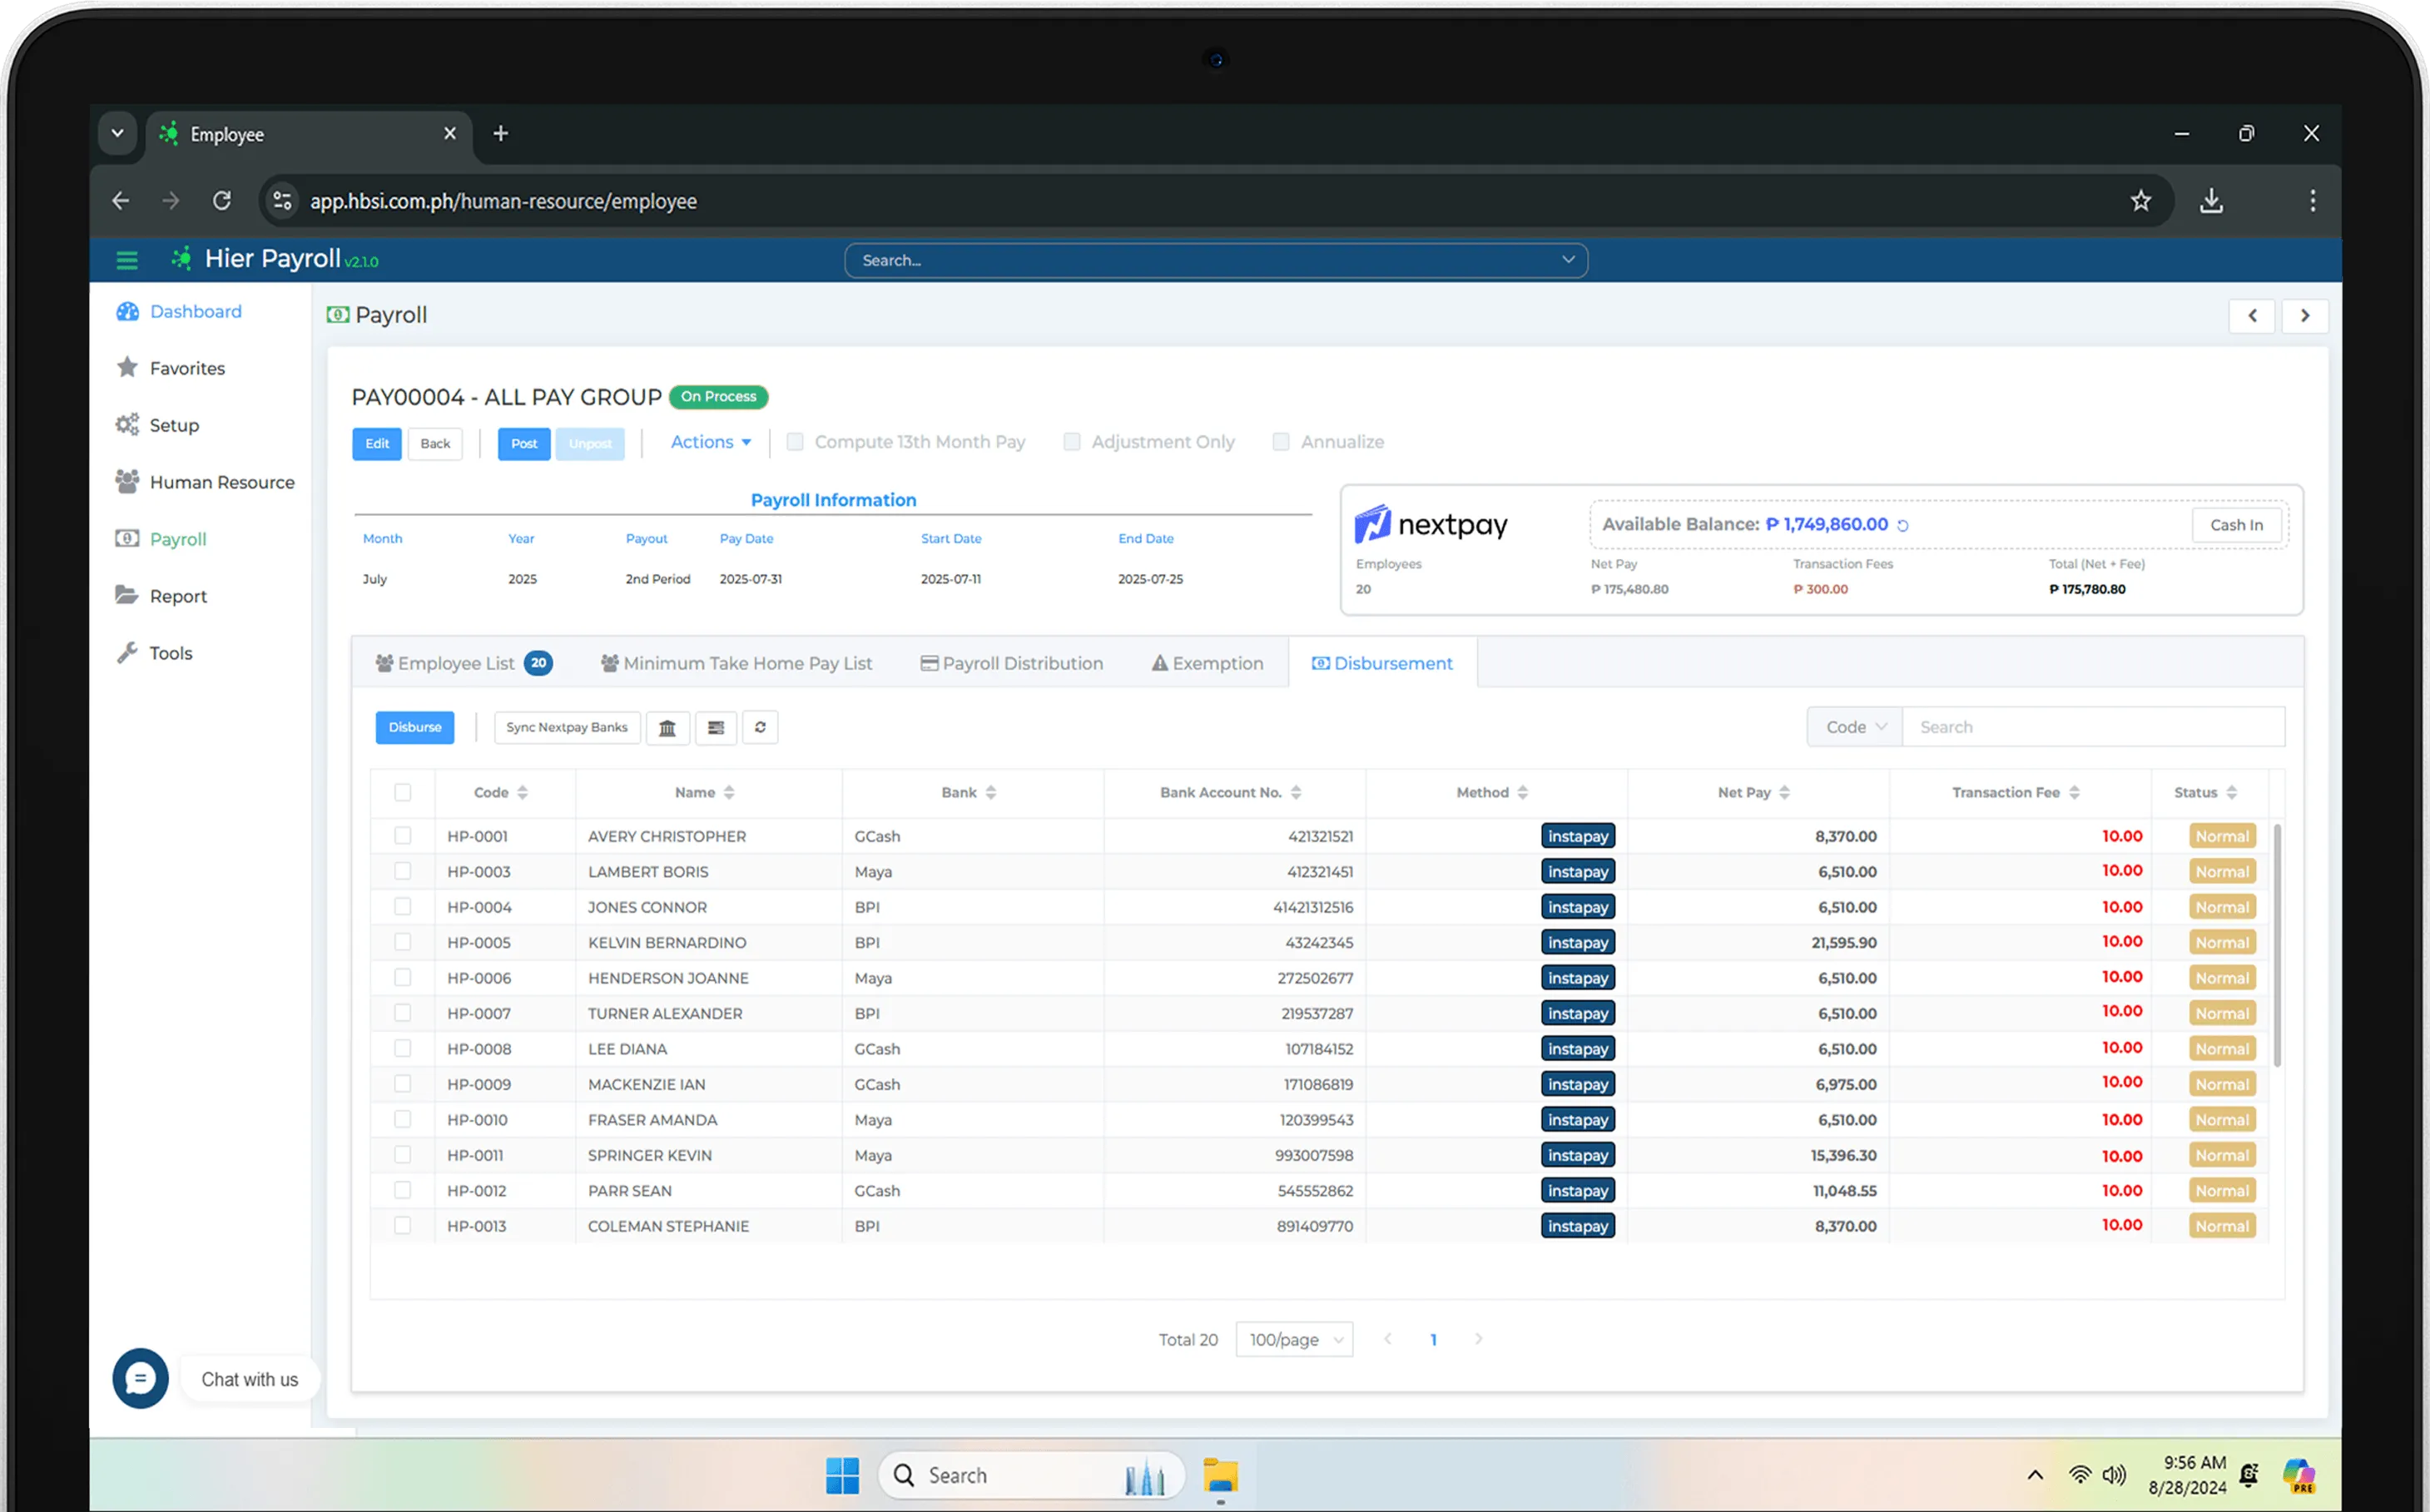This screenshot has width=2430, height=1512.
Task: Open Human Resource in the sidebar
Action: 205,482
